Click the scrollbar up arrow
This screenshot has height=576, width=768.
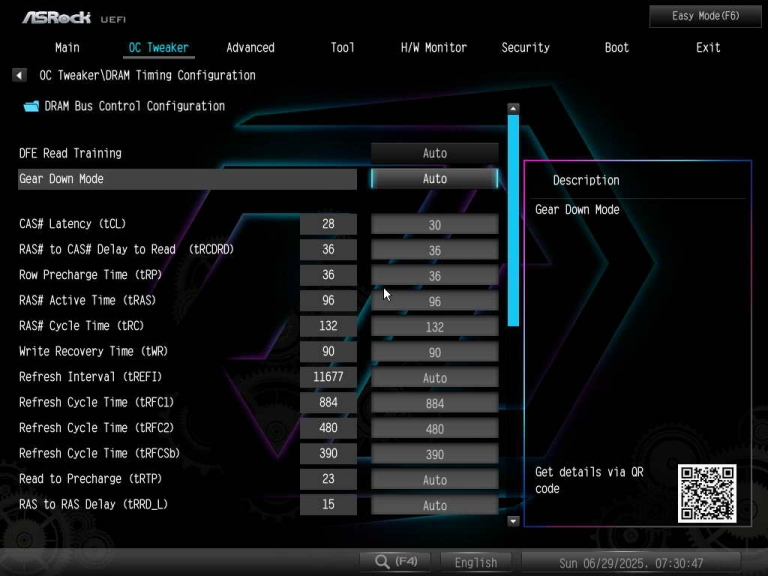513,108
